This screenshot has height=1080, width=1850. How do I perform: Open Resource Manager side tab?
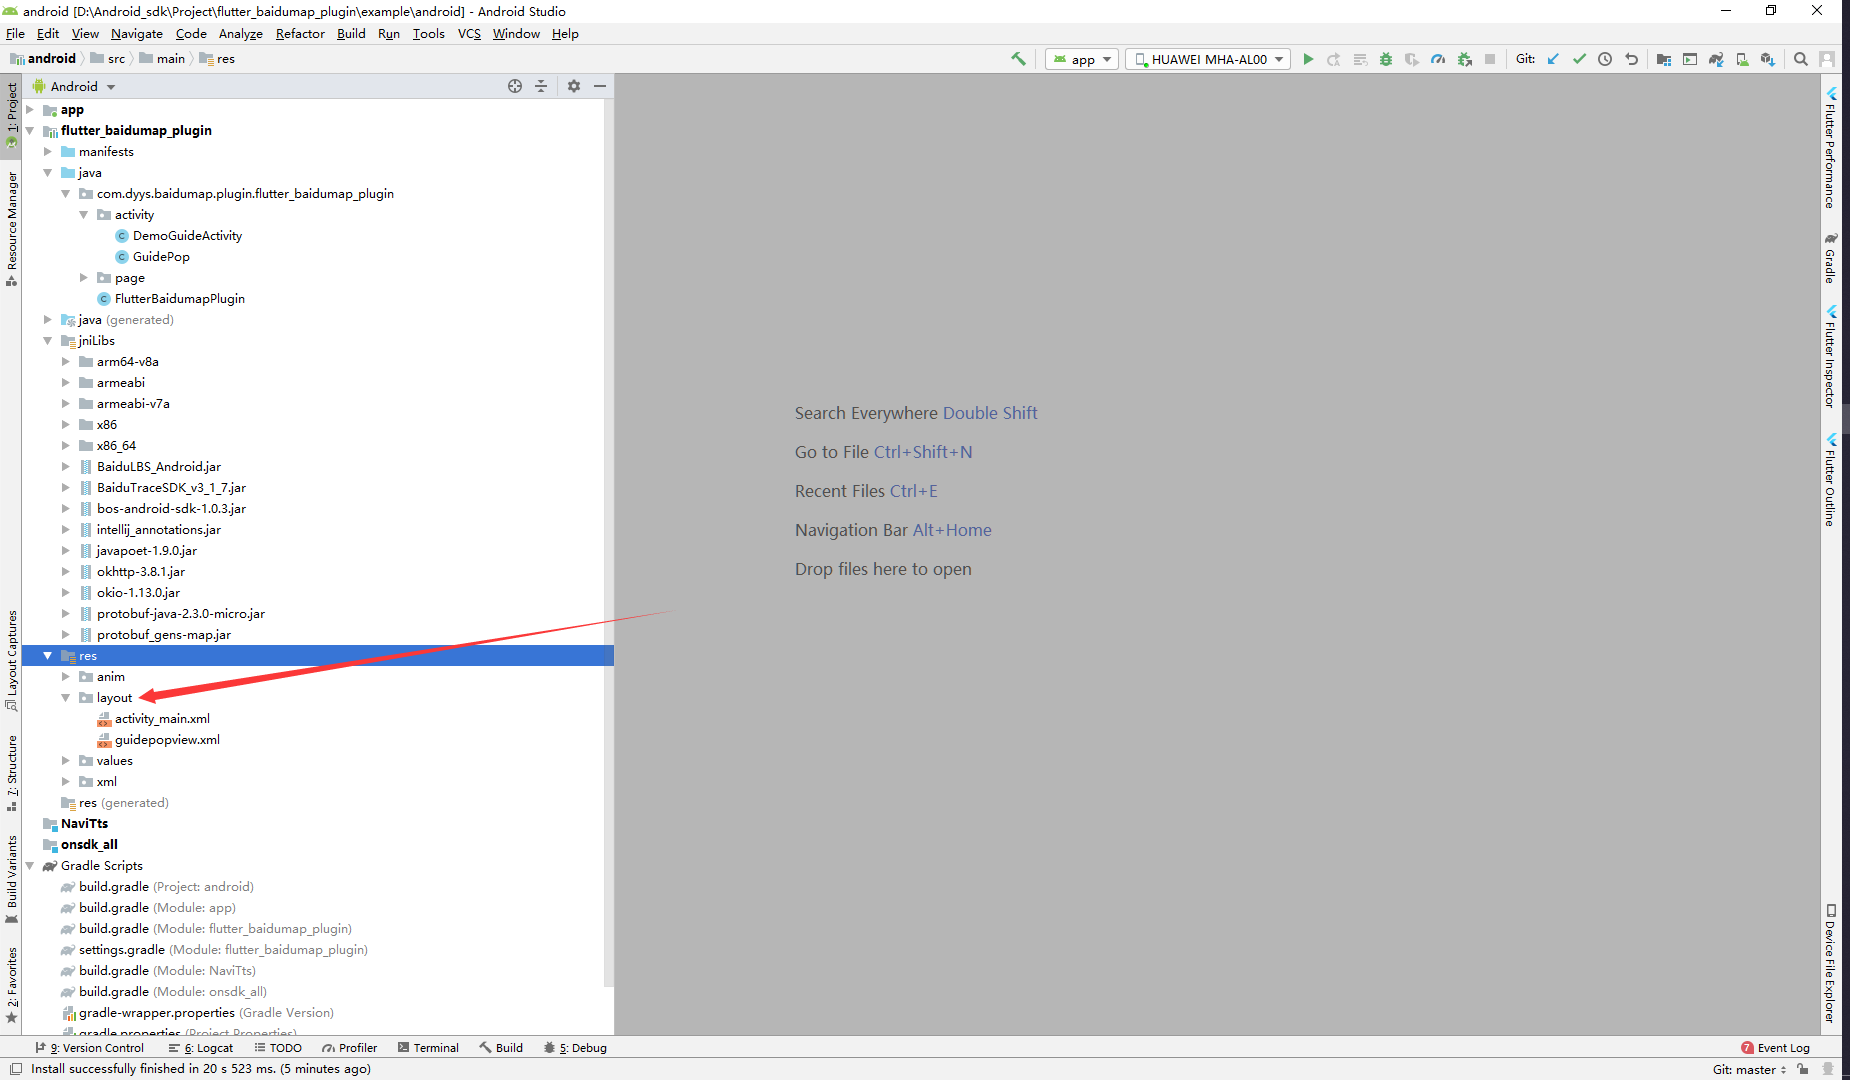(12, 228)
